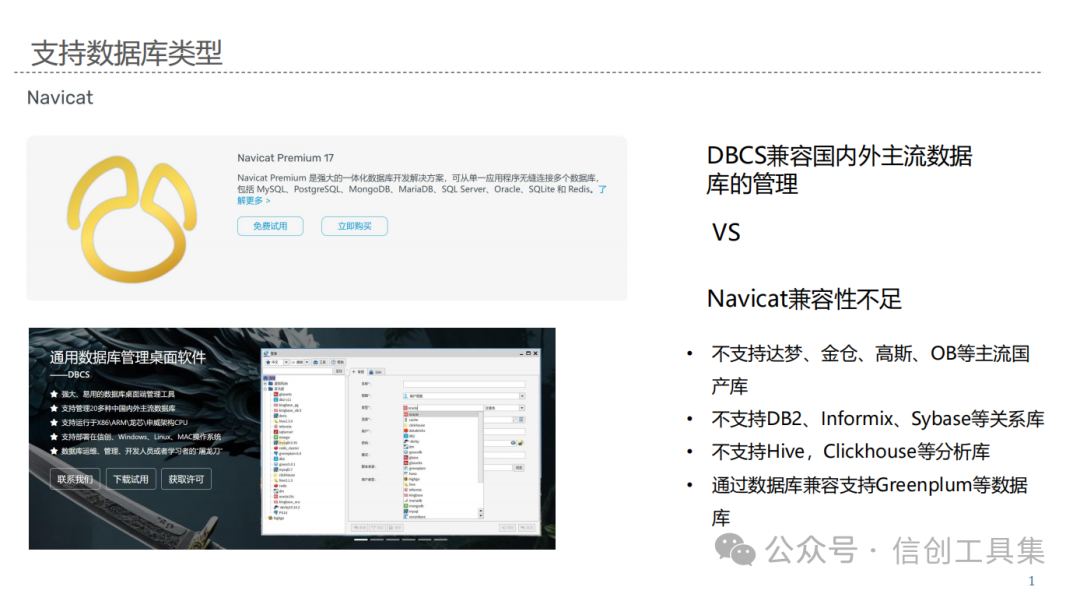Select kingbase_pg connection in the tree
Screen dimensions: 1080x594
tap(285, 405)
